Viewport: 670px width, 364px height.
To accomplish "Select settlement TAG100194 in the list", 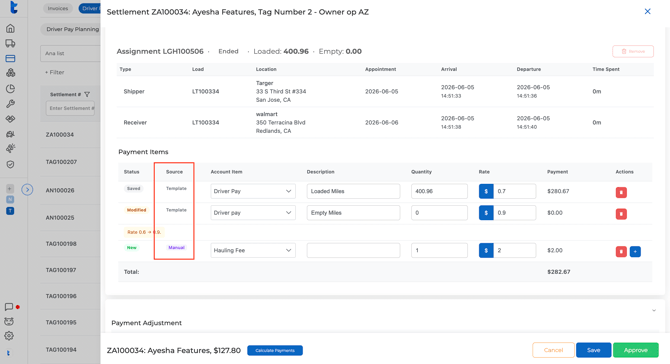I will 61,350.
